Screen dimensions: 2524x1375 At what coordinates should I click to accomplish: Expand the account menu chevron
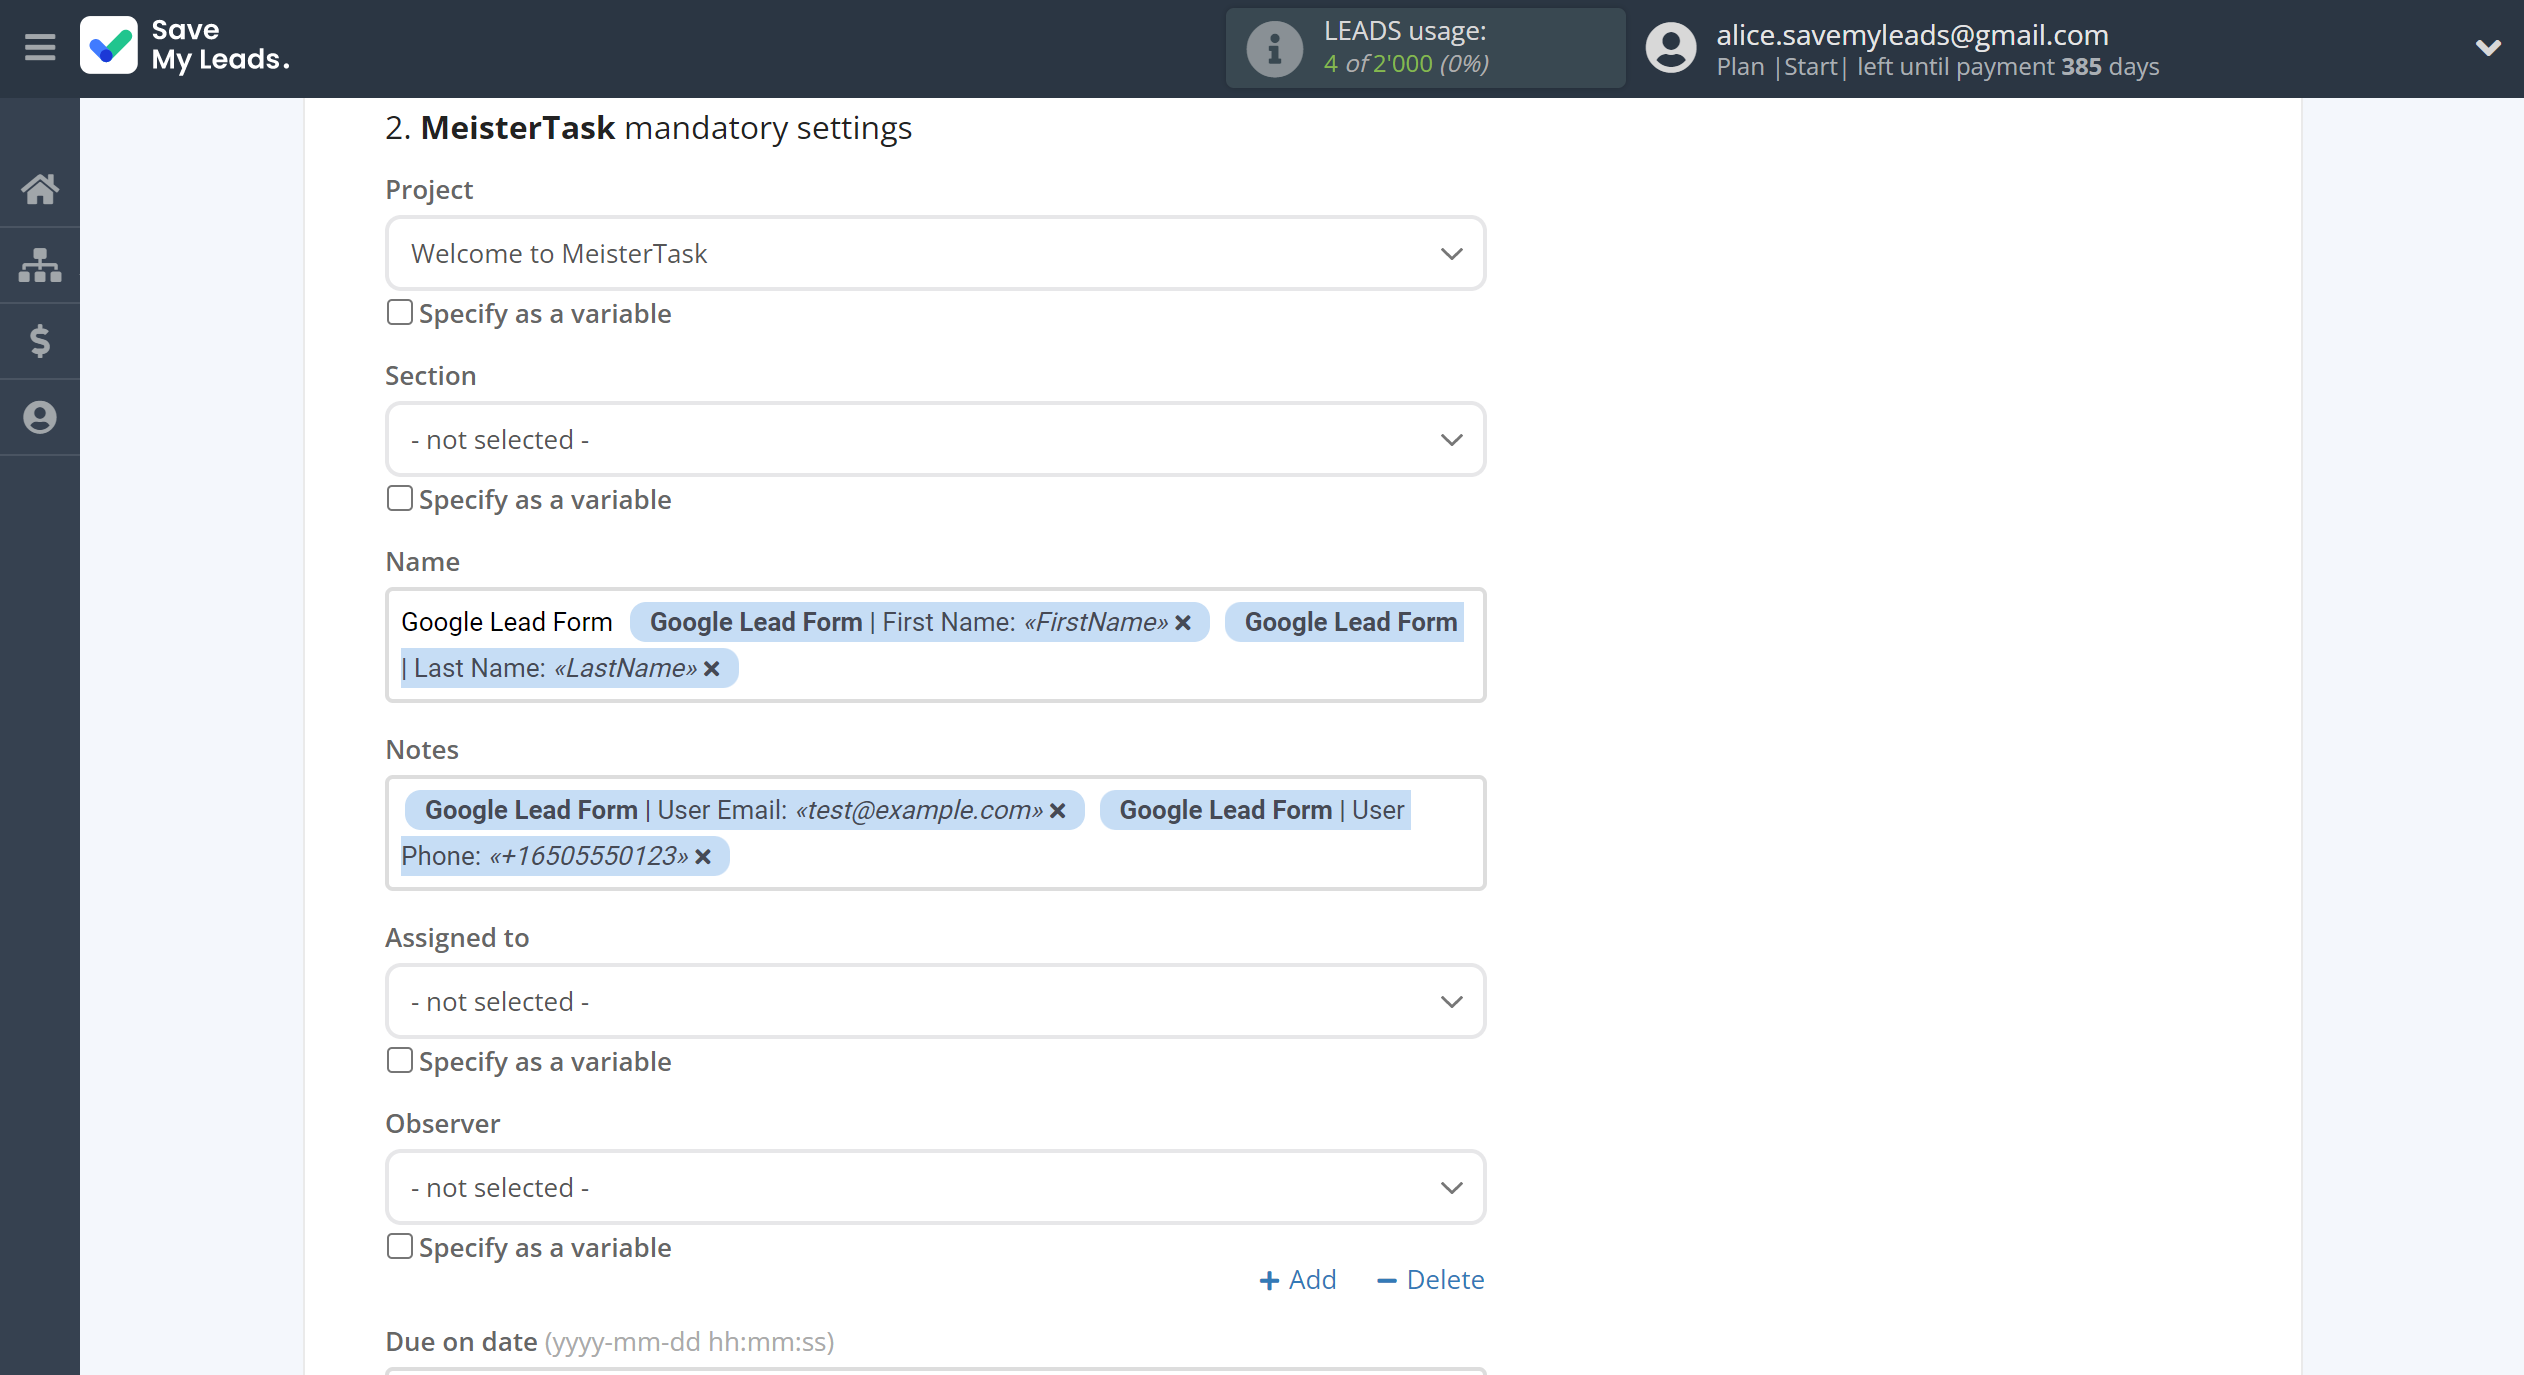[x=2488, y=47]
